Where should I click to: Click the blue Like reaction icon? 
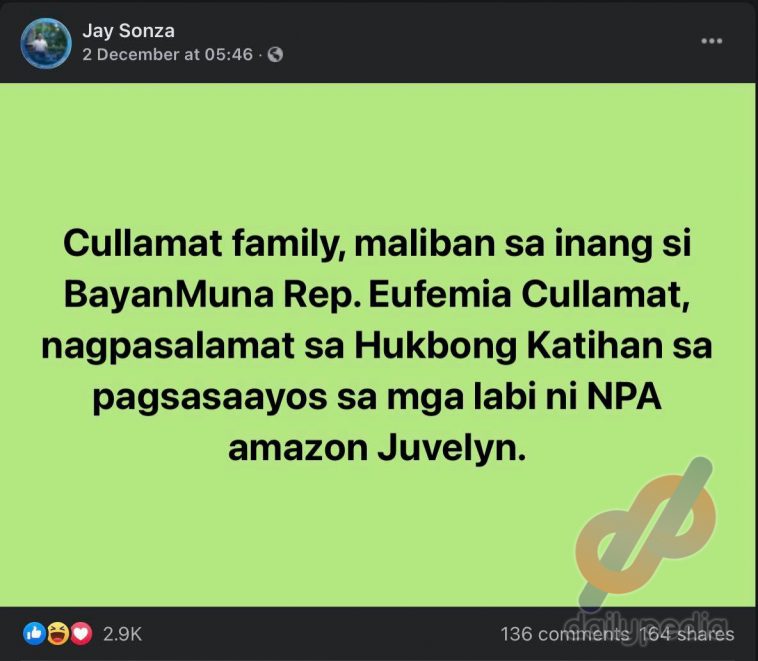(x=34, y=633)
